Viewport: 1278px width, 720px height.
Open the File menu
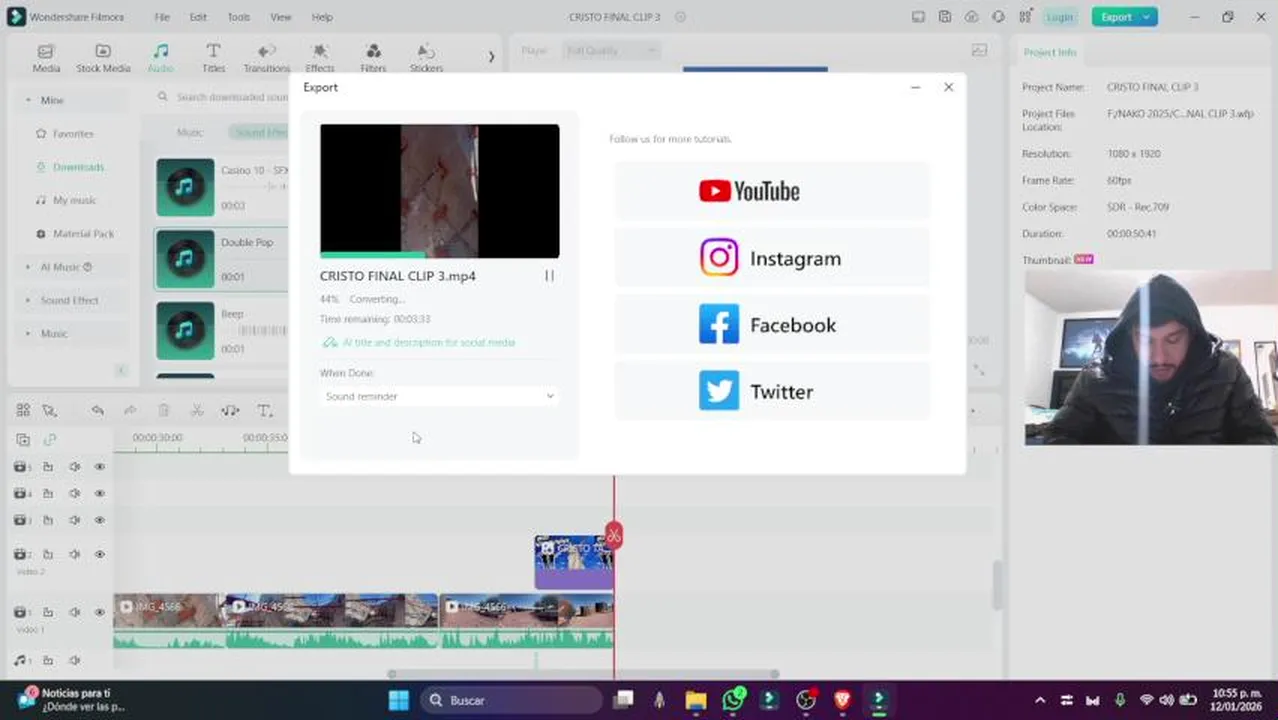[162, 17]
